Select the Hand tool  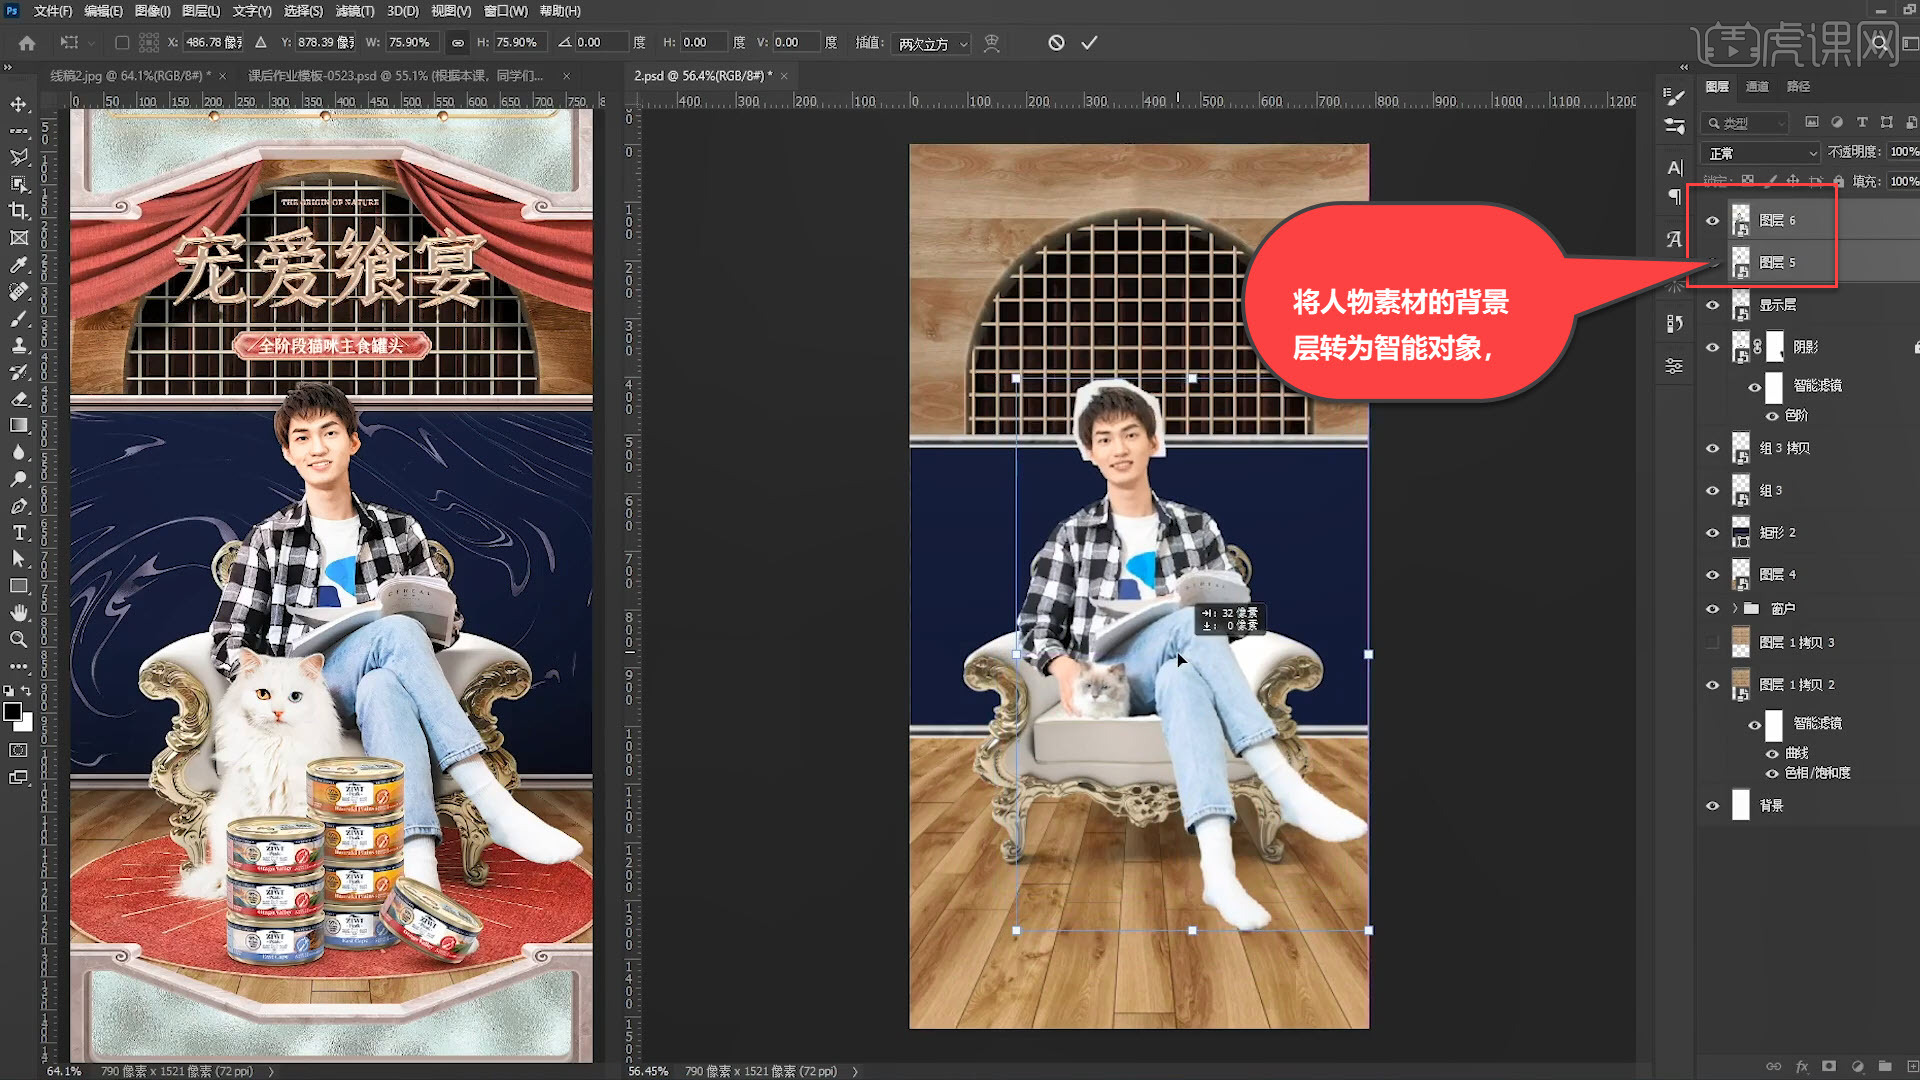point(19,612)
